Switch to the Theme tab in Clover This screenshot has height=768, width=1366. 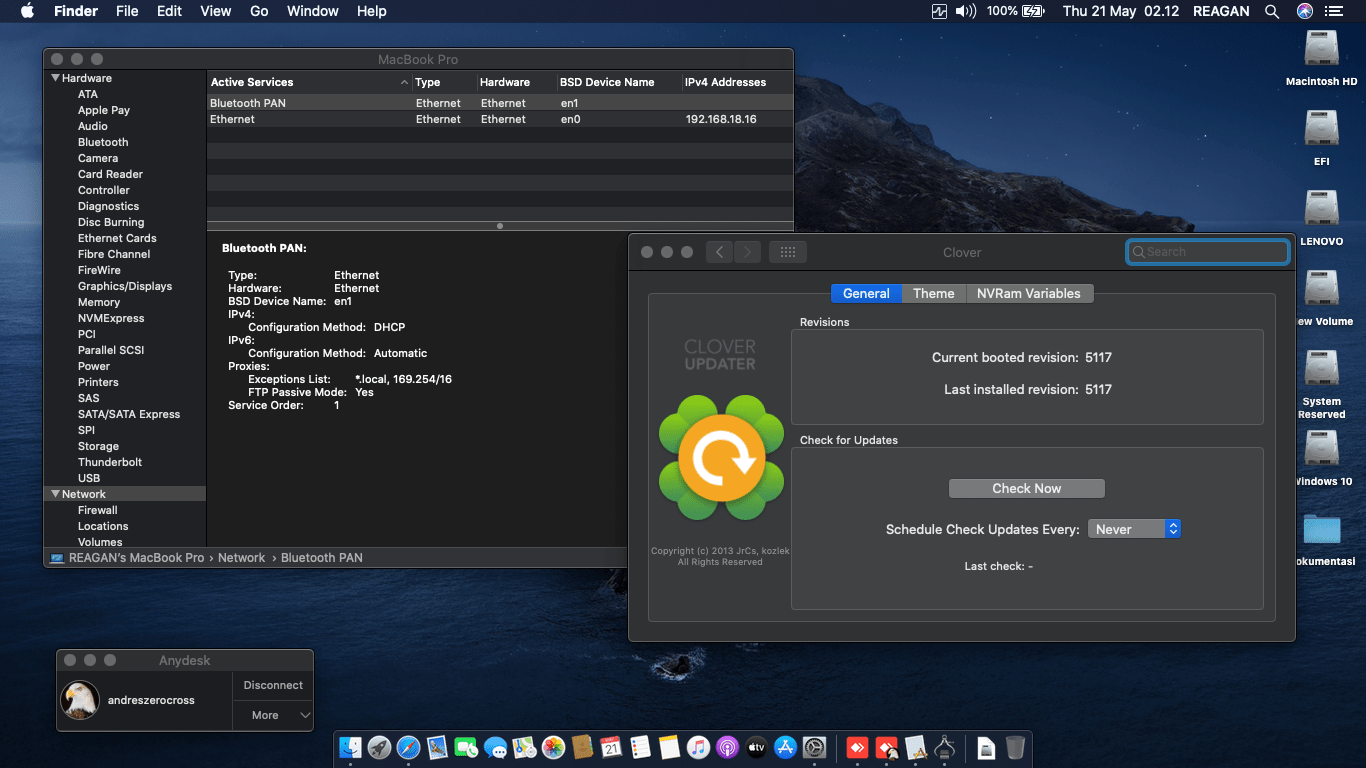pos(934,293)
